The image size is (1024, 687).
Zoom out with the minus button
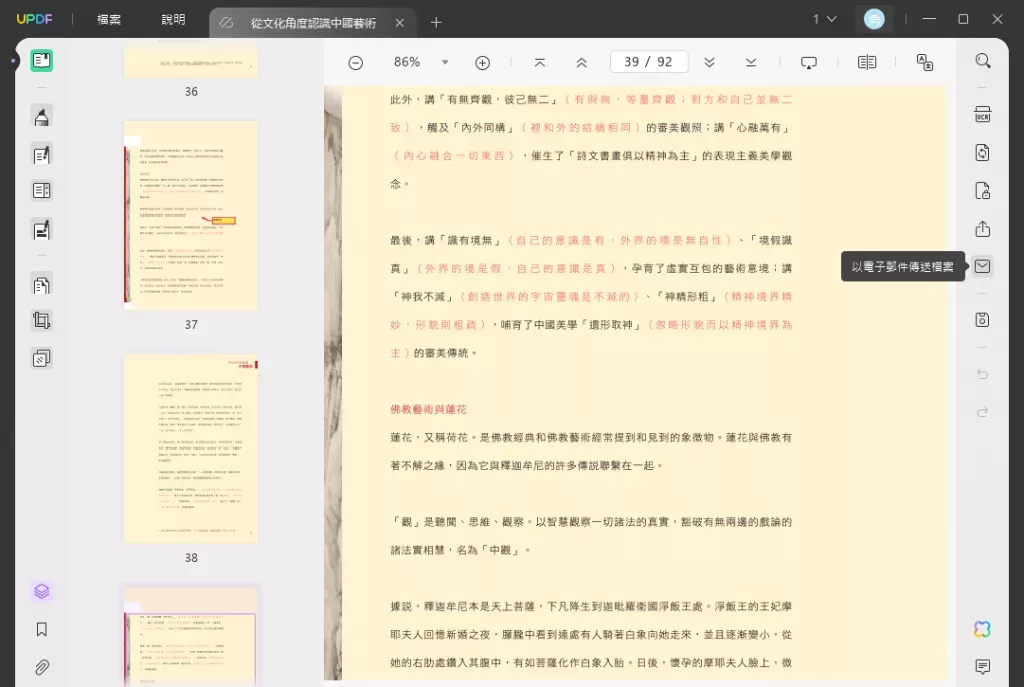(356, 63)
